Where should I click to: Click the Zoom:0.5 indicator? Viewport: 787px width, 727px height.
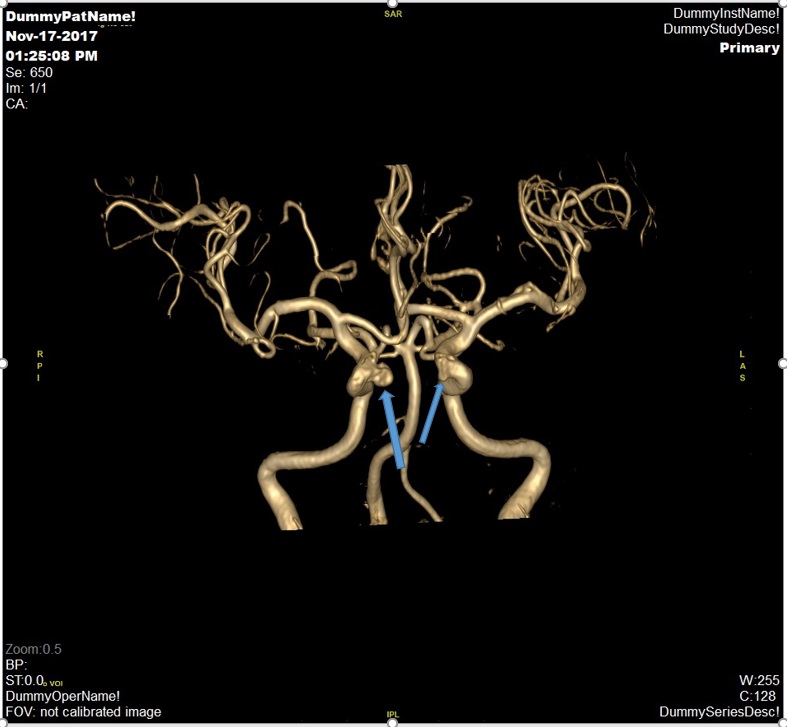point(32,649)
